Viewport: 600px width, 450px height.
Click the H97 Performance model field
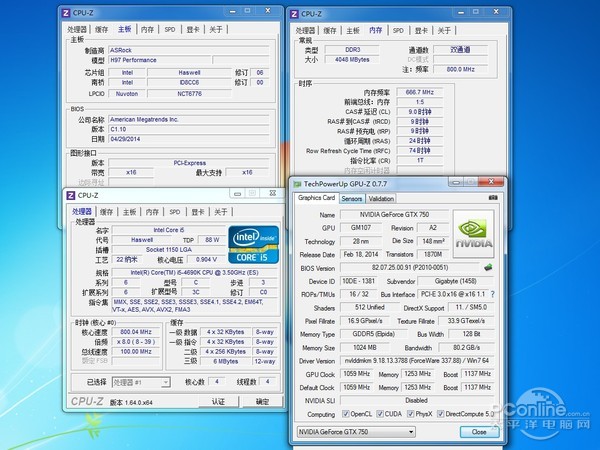click(160, 60)
